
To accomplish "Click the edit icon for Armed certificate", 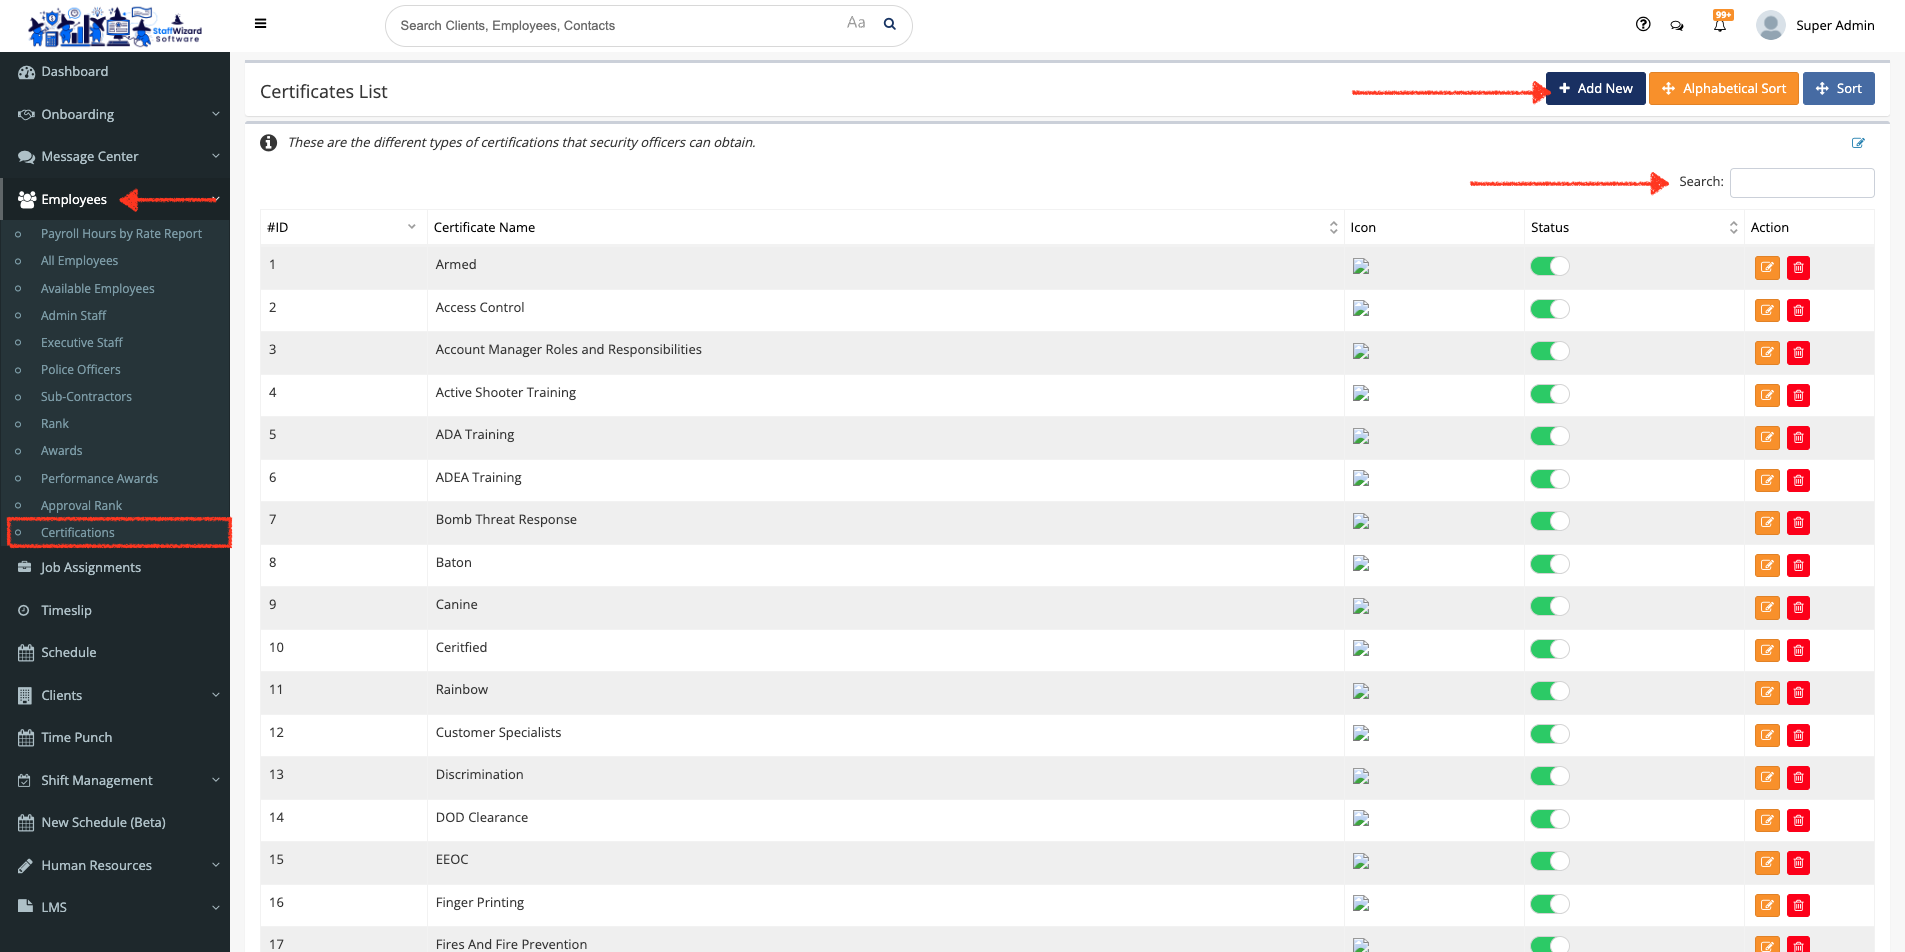I will (1767, 268).
